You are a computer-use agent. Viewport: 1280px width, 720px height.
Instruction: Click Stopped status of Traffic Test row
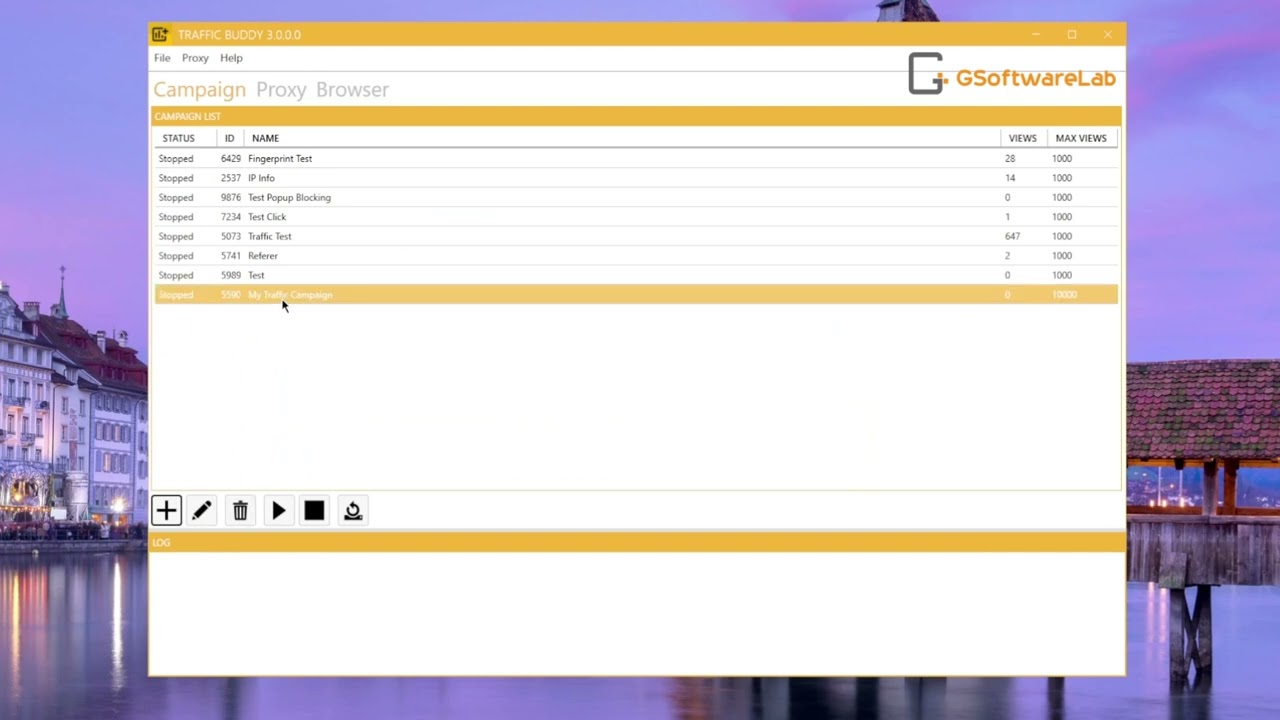[x=176, y=237]
